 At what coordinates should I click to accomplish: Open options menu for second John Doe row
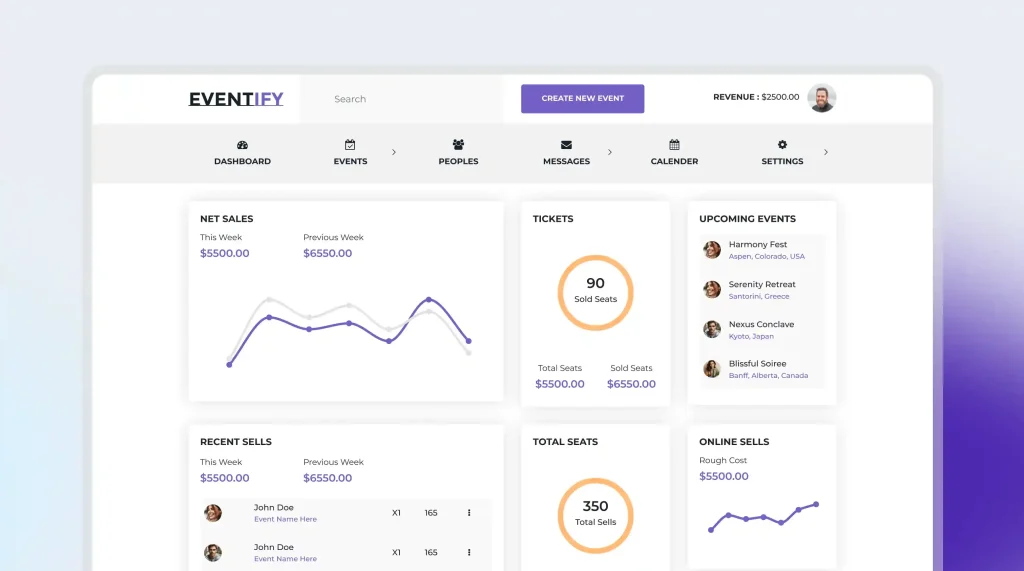pos(469,552)
